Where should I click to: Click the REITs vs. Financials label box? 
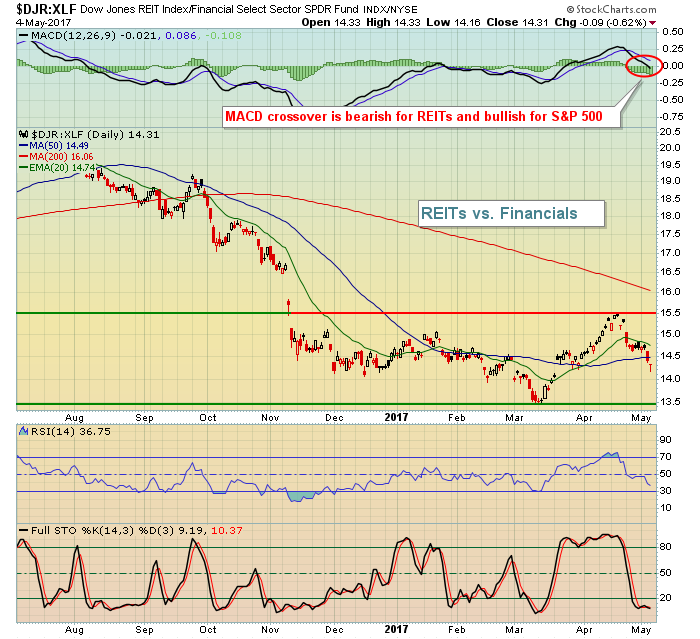(x=511, y=213)
